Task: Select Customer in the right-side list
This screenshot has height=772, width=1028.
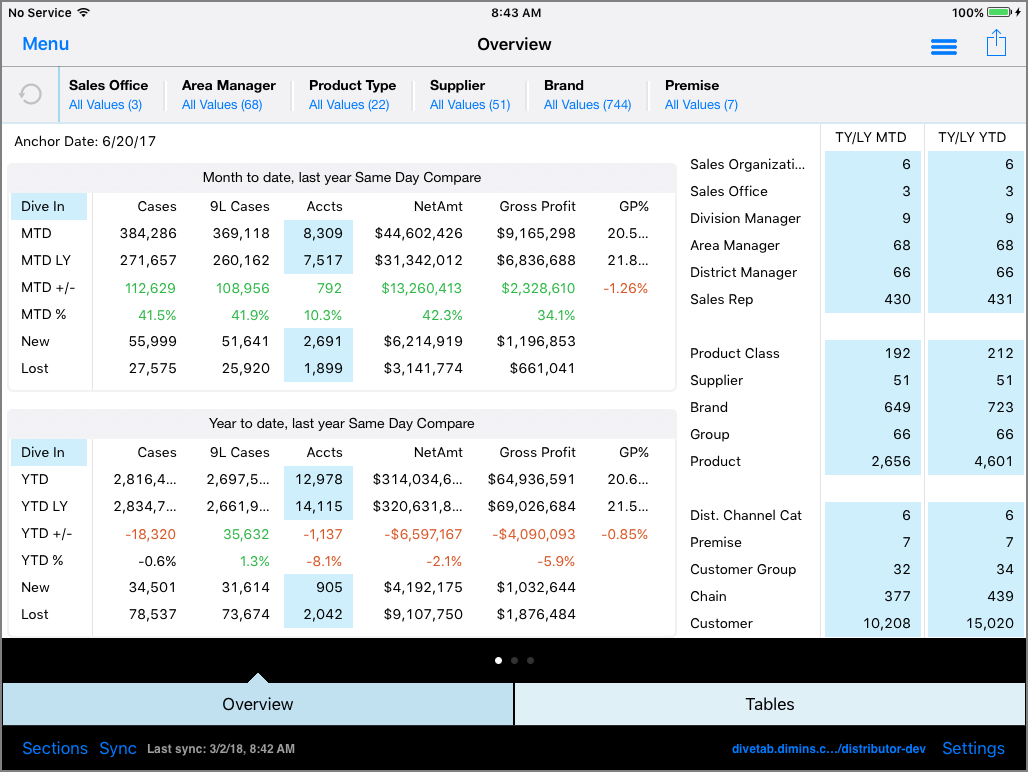Action: pyautogui.click(x=721, y=623)
